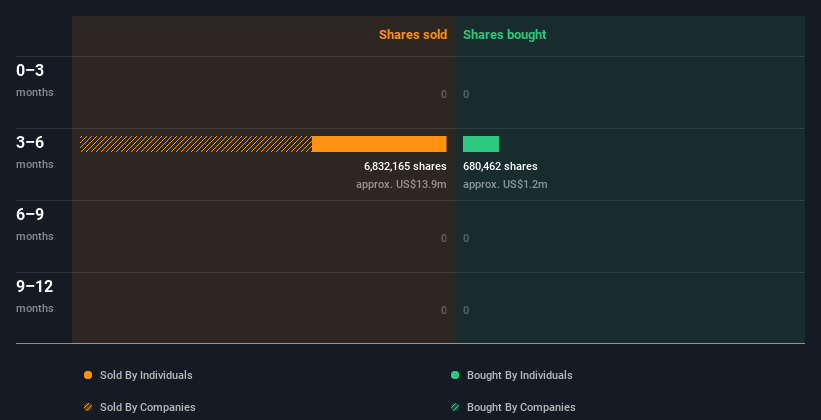Select the green shares bought bar
The image size is (821, 420).
(x=481, y=144)
